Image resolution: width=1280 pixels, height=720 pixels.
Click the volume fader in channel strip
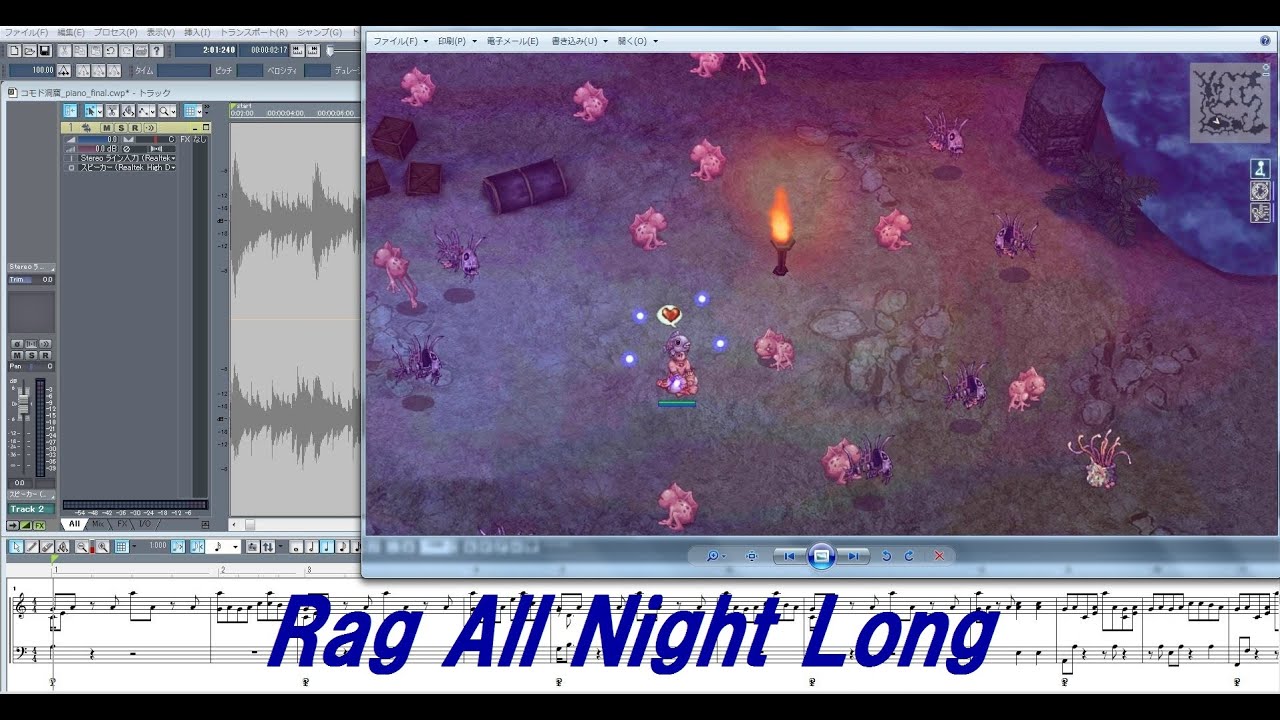24,403
